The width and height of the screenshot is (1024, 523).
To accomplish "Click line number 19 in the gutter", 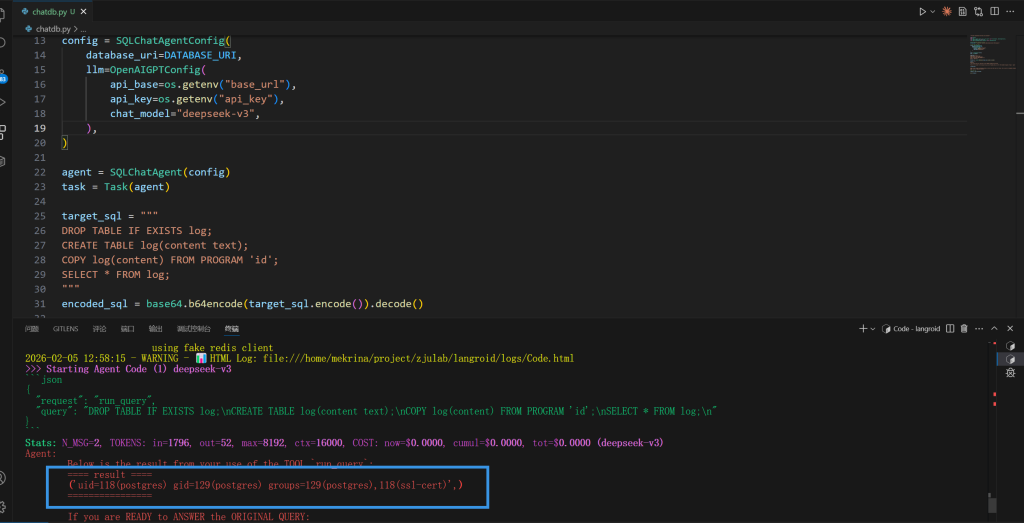I will [39, 129].
